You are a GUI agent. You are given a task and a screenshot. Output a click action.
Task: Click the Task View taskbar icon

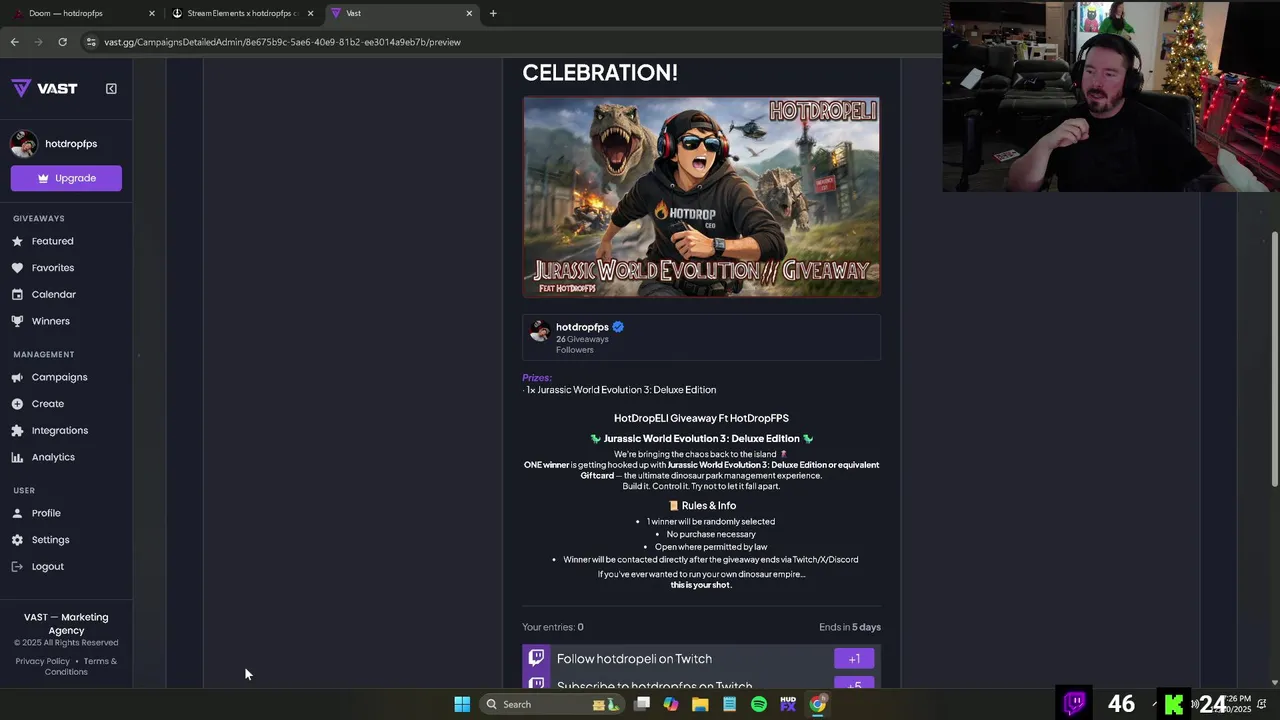click(x=642, y=704)
